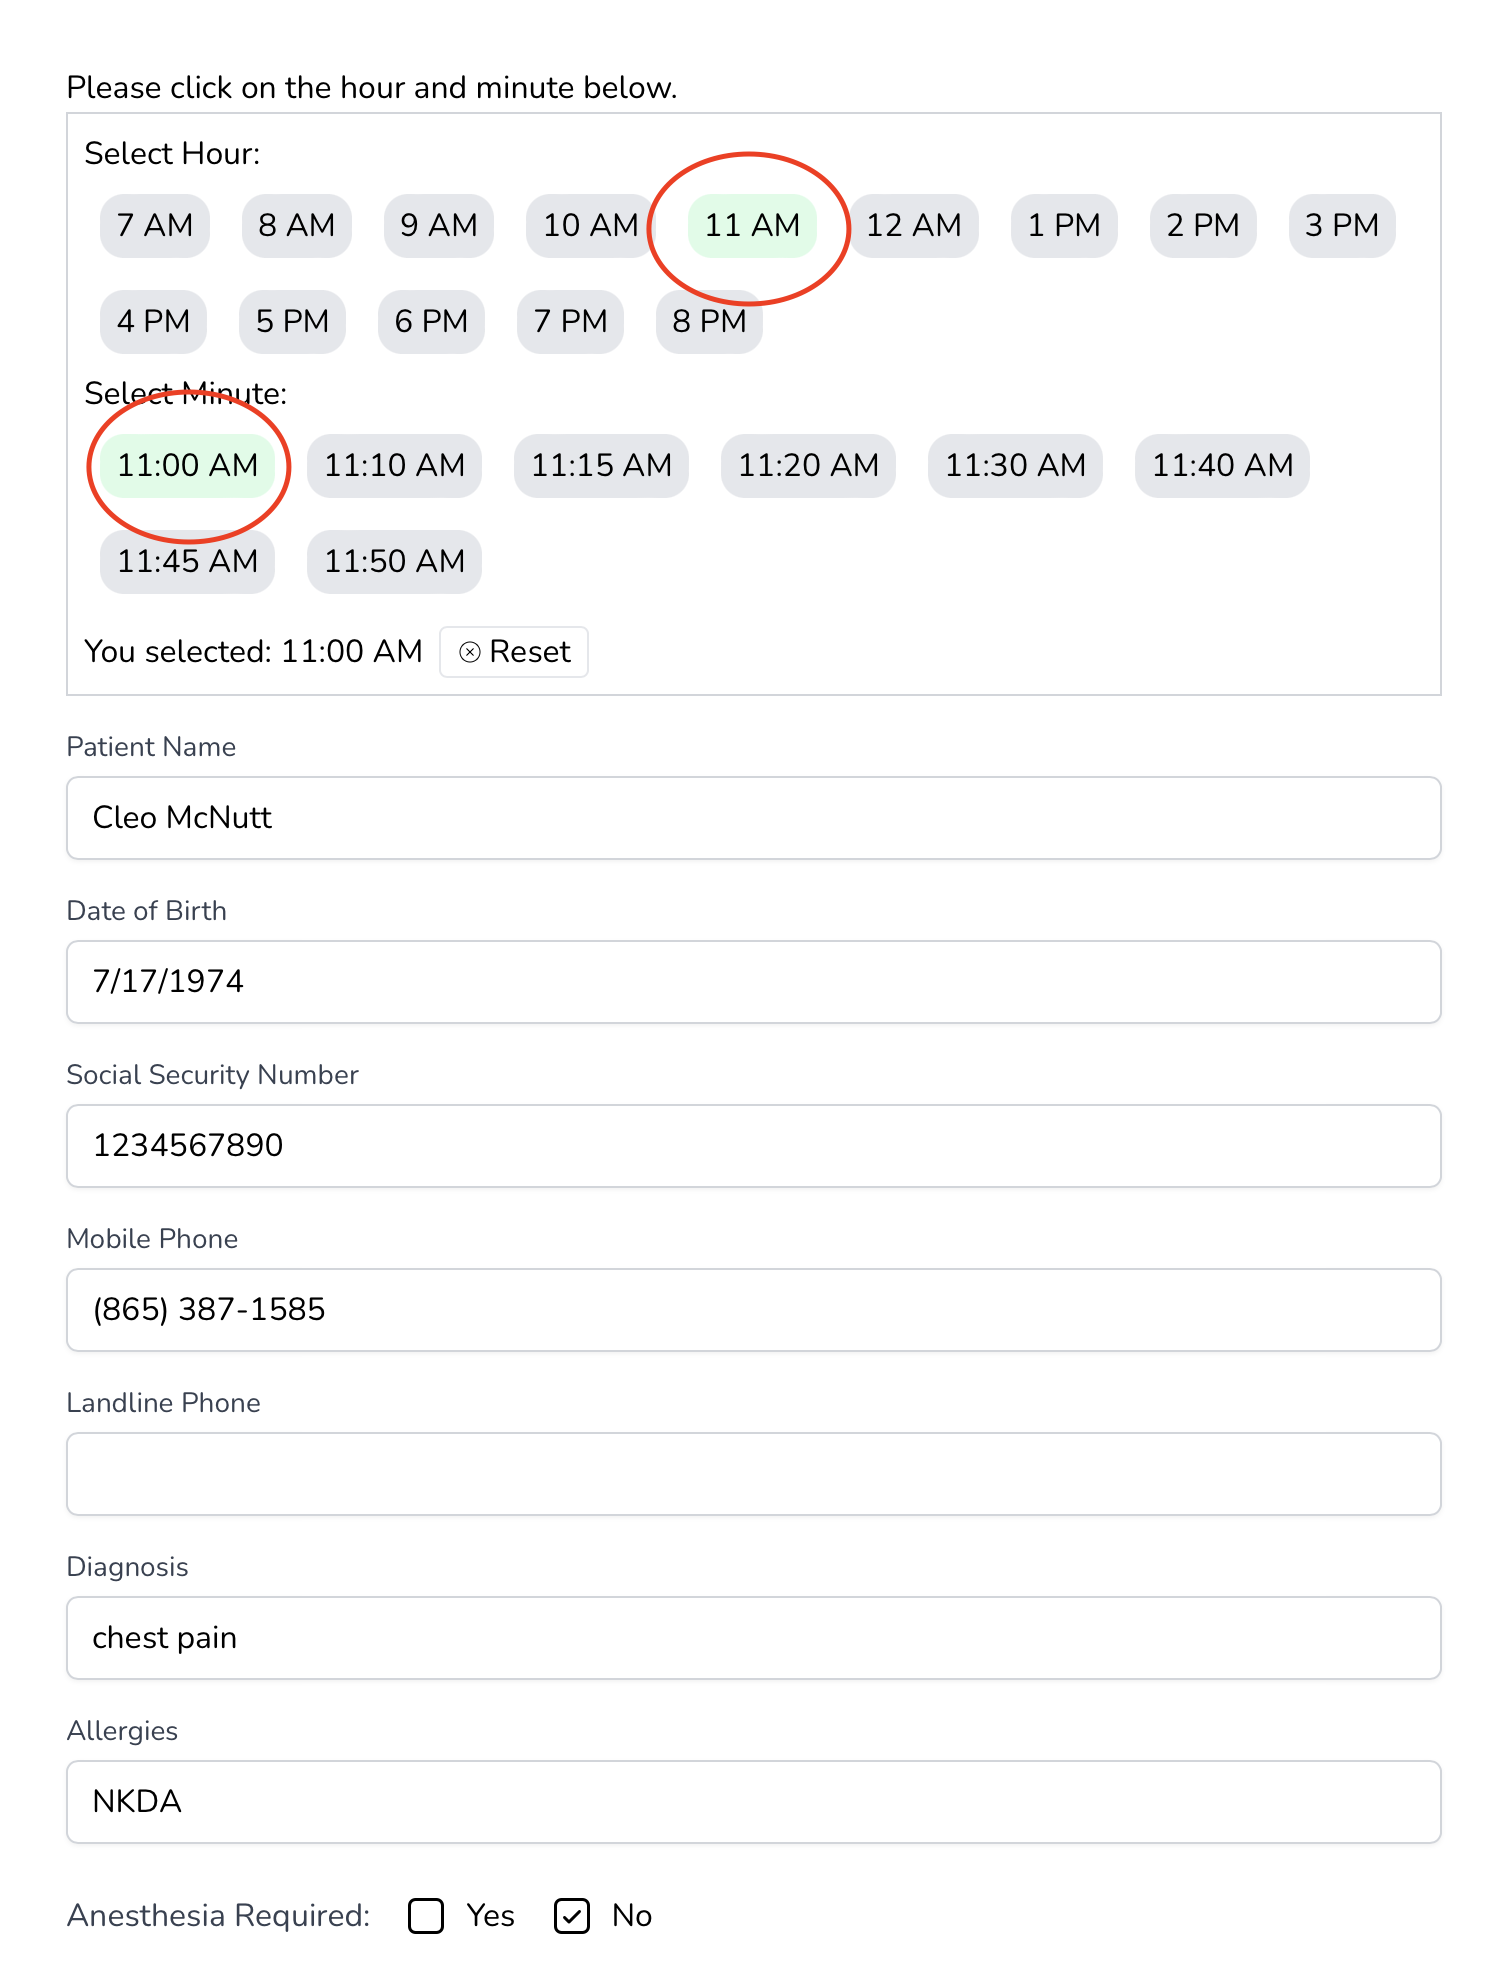This screenshot has width=1498, height=1972.
Task: Choose the 11:15 AM minute option
Action: (601, 466)
